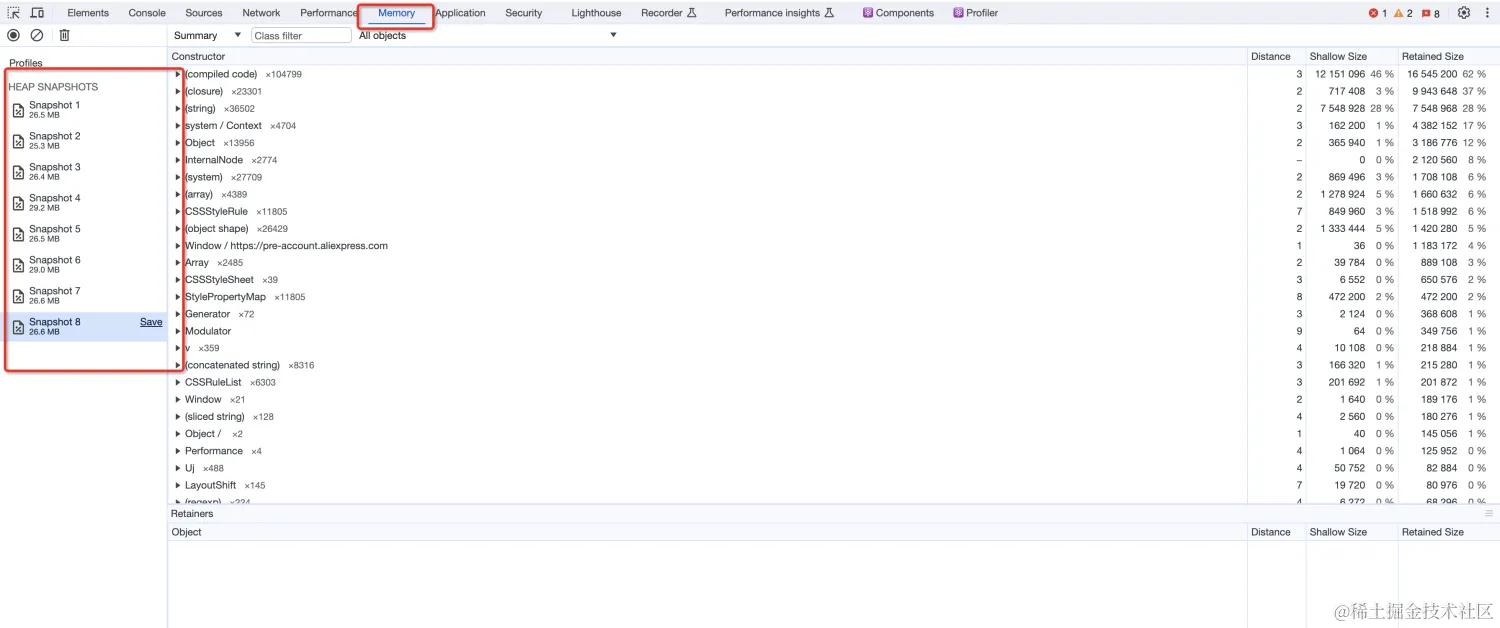The width and height of the screenshot is (1500, 628).
Task: Open the Recorder tab
Action: coord(668,13)
